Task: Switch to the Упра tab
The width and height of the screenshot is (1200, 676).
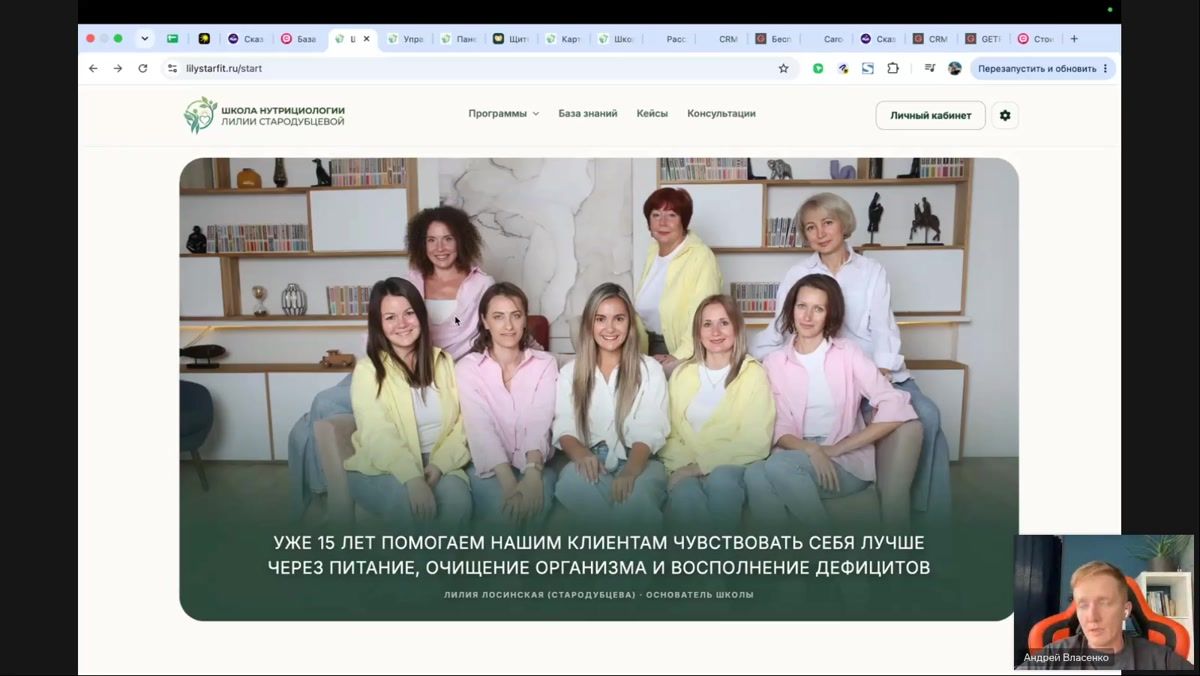Action: pos(405,39)
